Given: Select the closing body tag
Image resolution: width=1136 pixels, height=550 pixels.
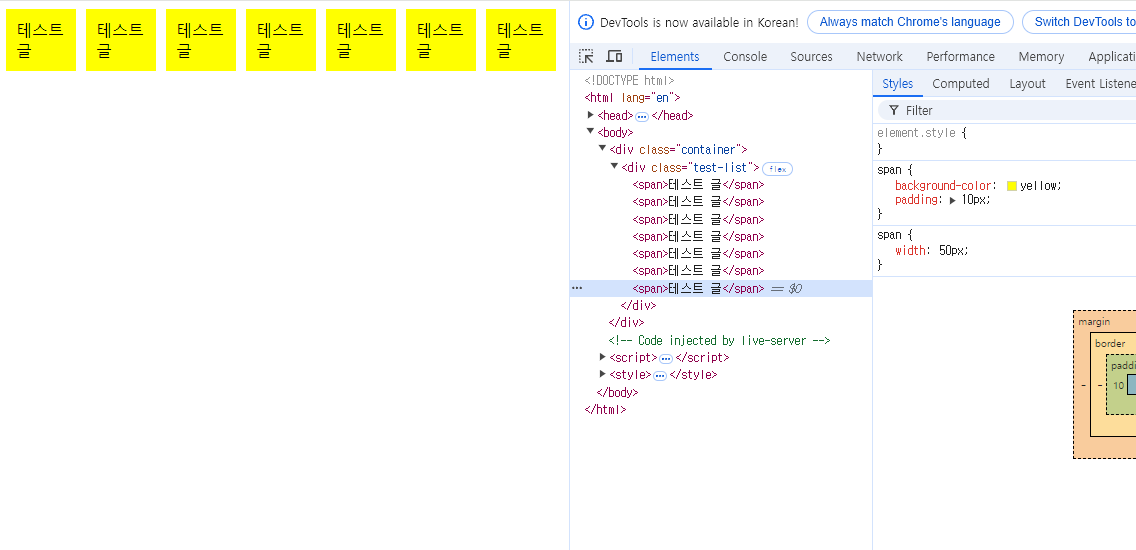Looking at the screenshot, I should (617, 392).
